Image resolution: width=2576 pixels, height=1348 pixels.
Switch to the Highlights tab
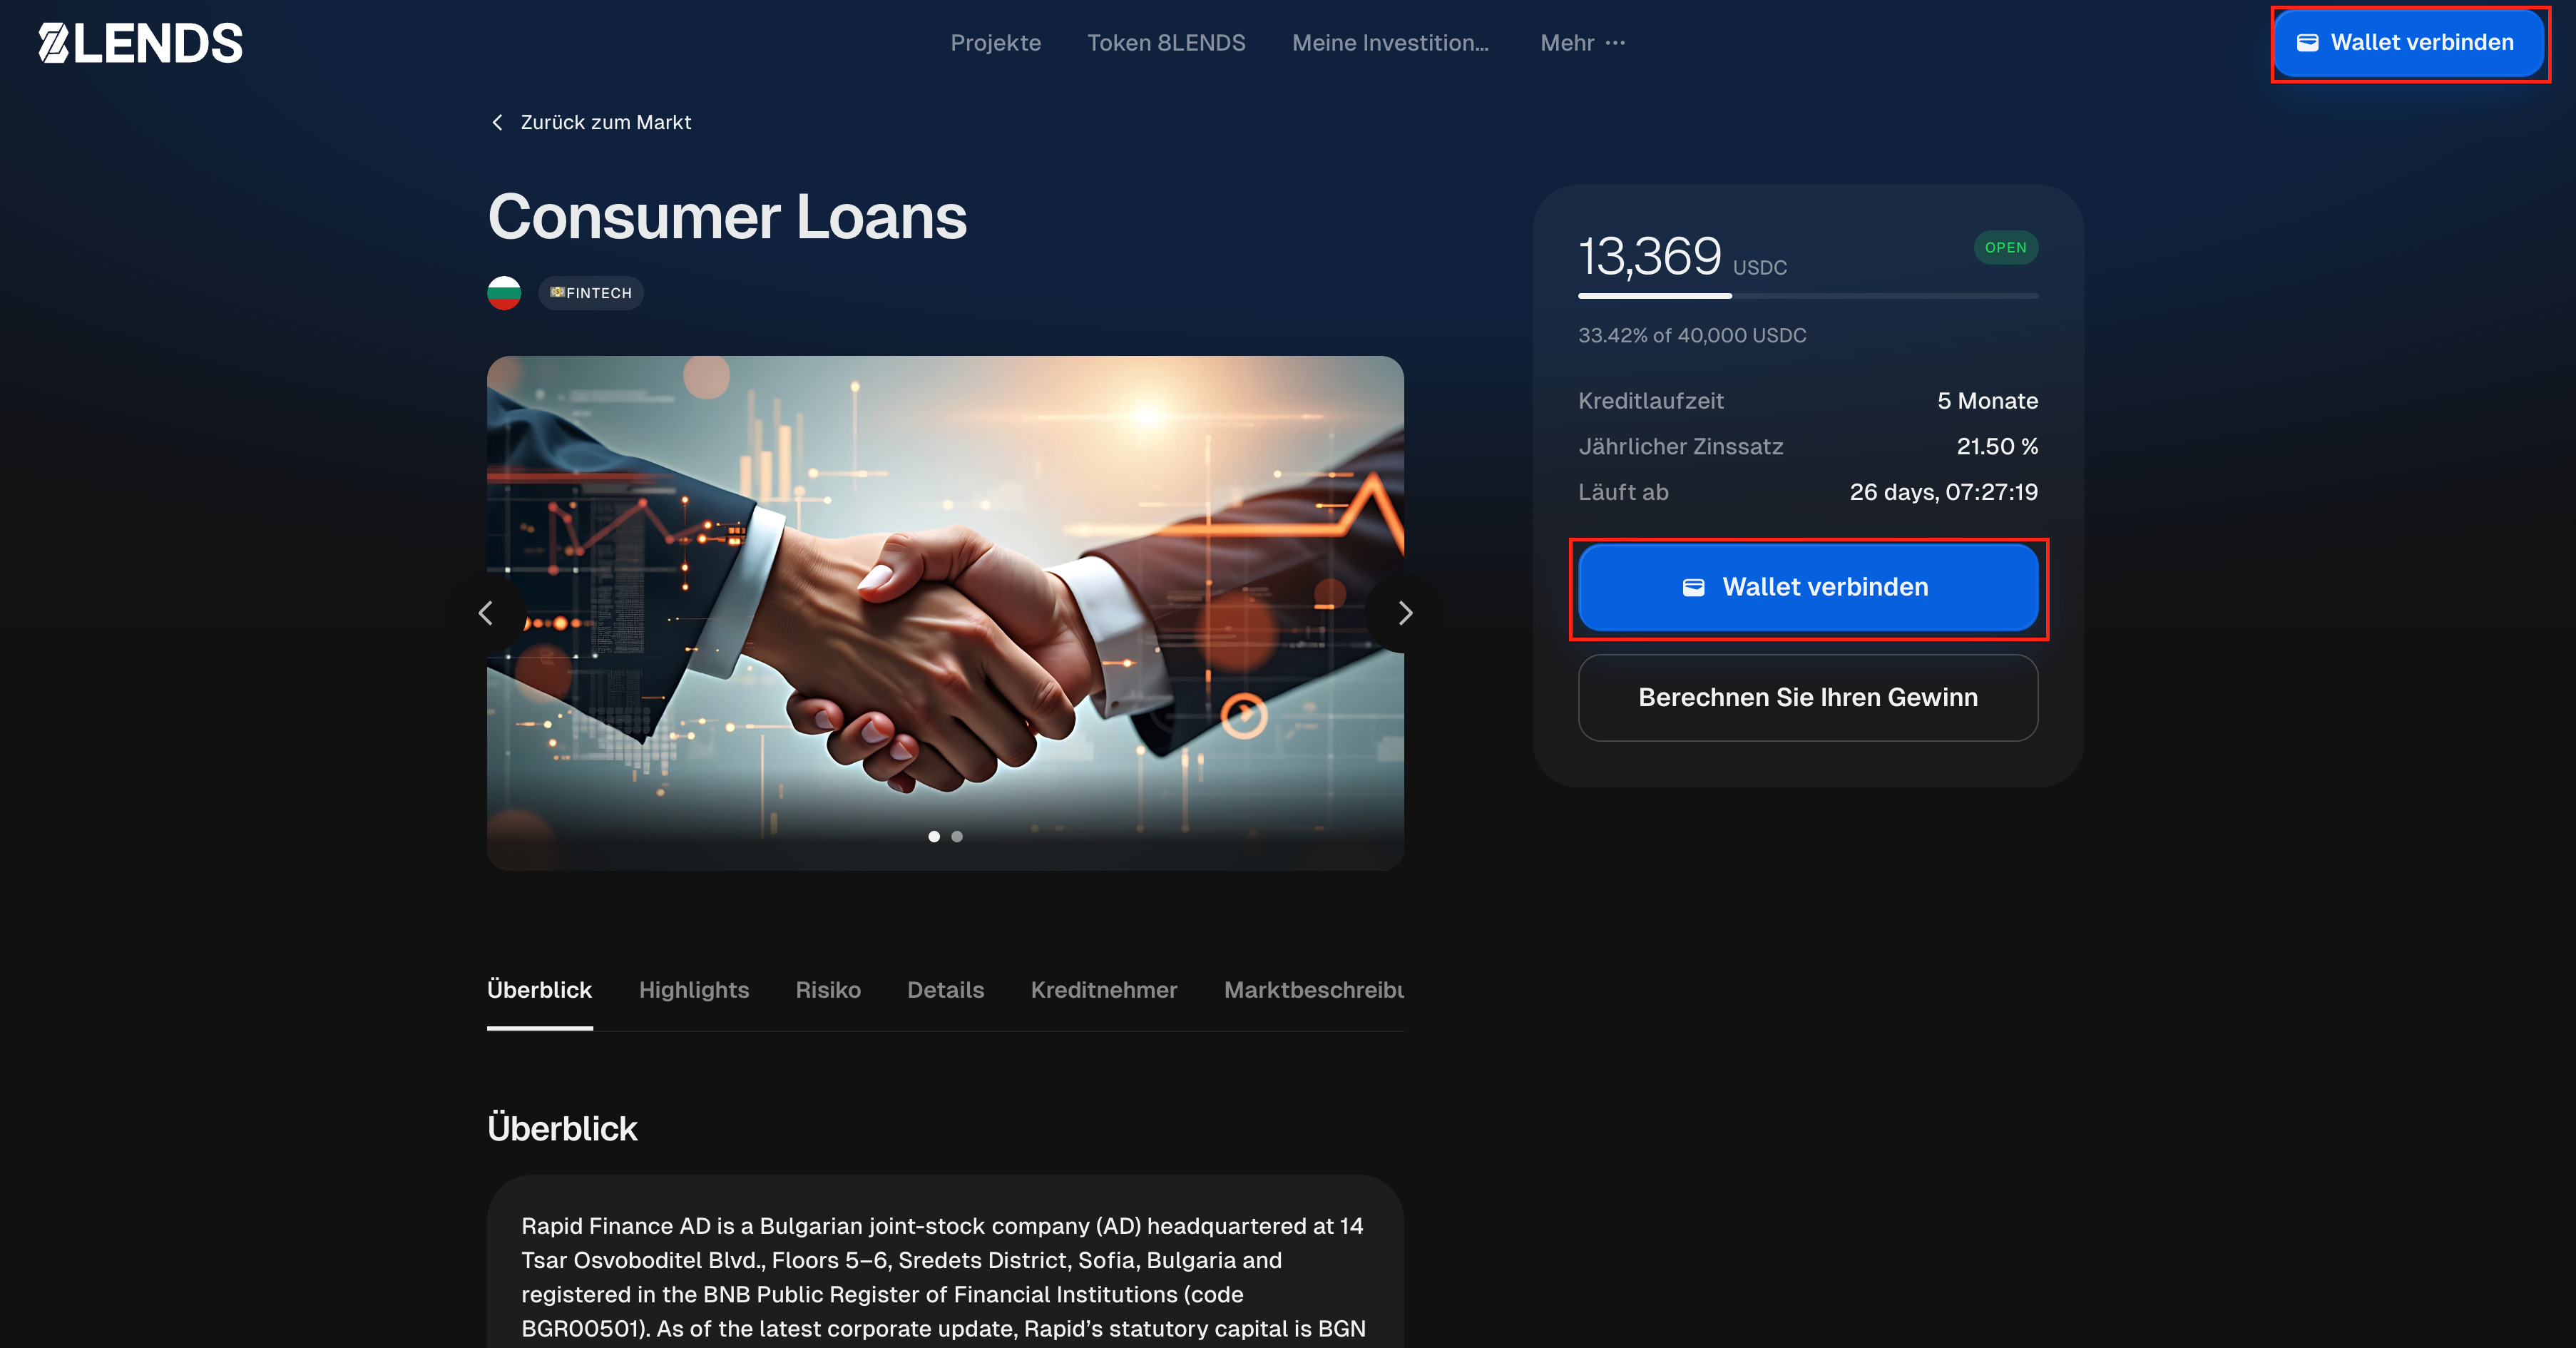694,990
